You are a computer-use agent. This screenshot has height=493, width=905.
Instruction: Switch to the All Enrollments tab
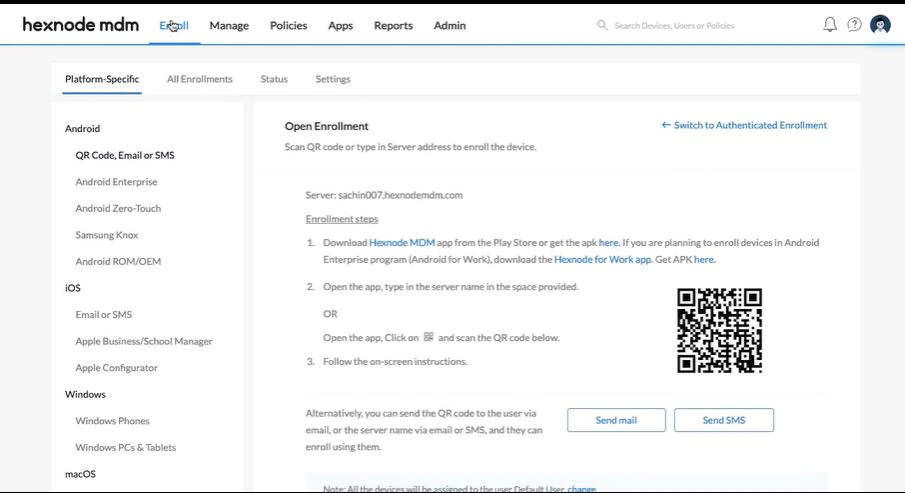200,79
